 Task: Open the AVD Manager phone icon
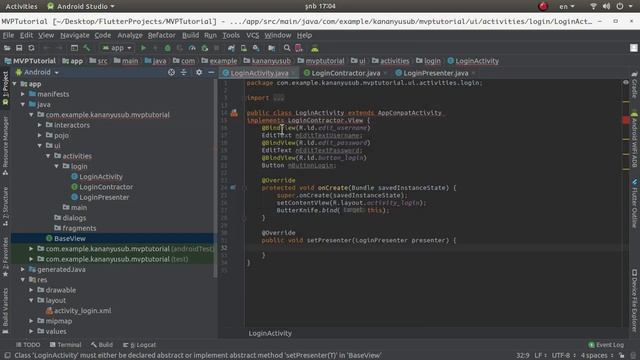(244, 48)
